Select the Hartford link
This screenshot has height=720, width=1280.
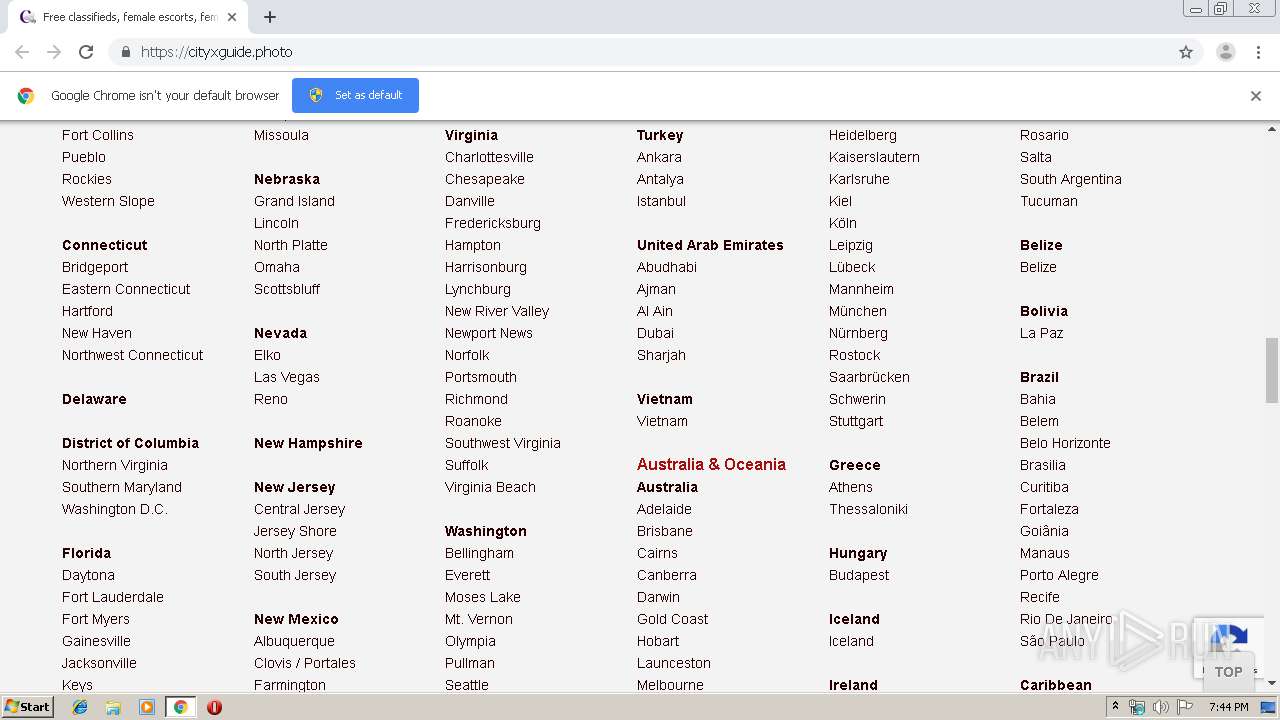click(87, 311)
